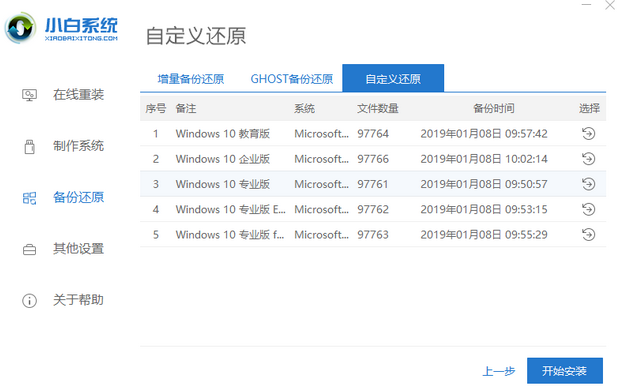Click the 其他设置 toolbox icon
Screen dimensions: 619x388
(29, 249)
